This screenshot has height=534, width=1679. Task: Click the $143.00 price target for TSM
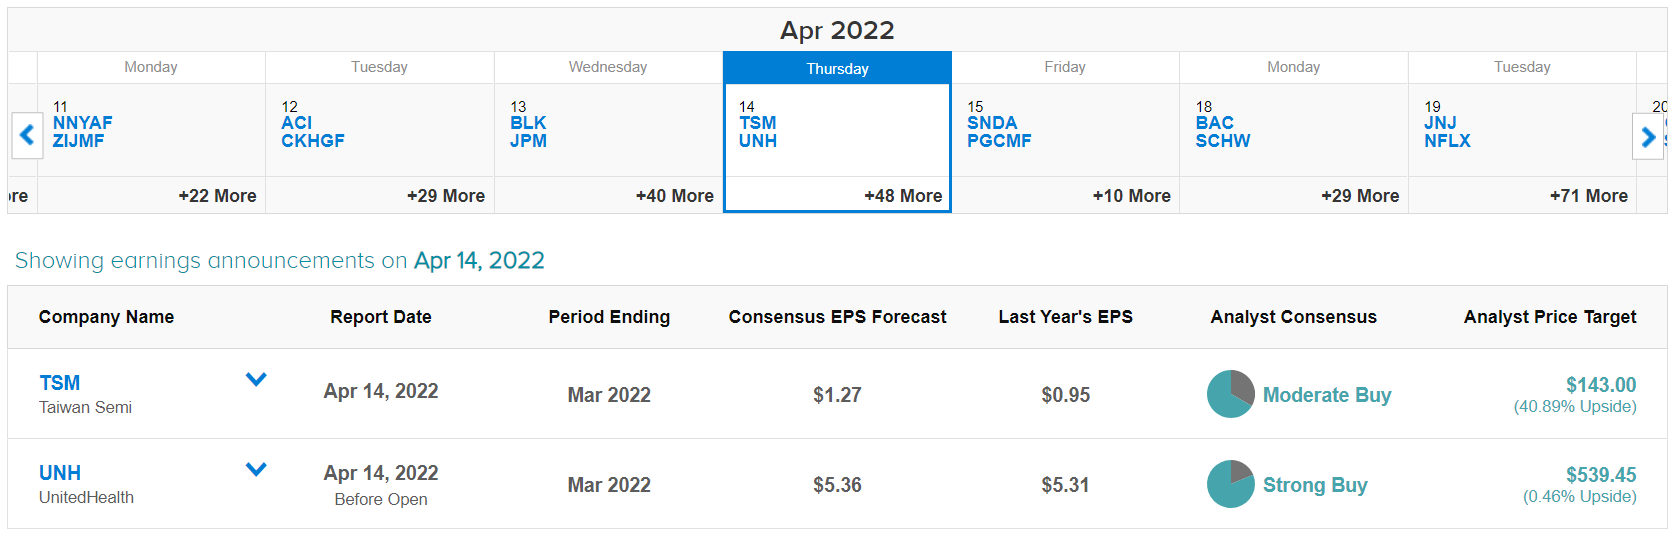[x=1601, y=385]
